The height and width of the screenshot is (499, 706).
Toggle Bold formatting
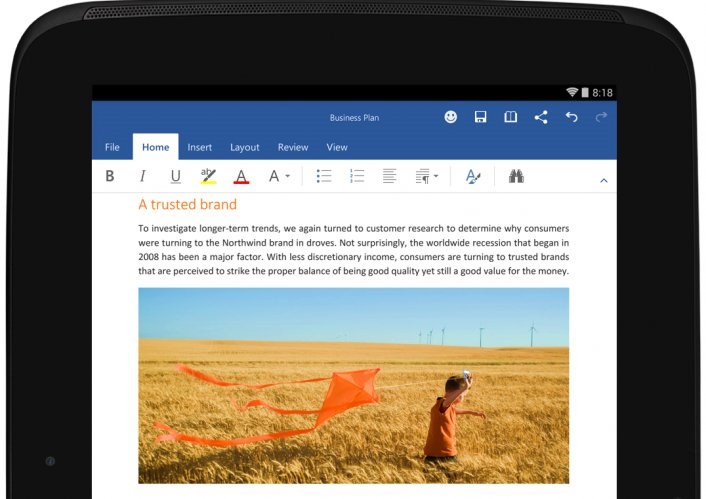109,176
